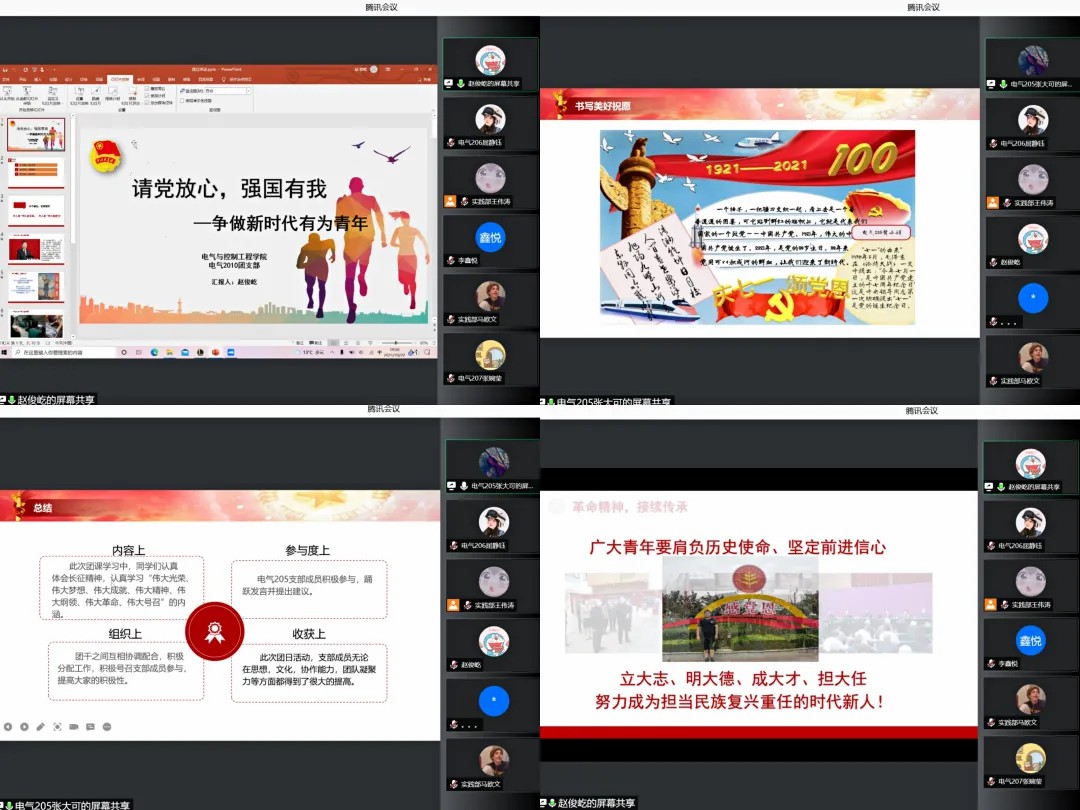
Task: Click the orange host icon beside 实践部王伟涛 in the top-left view
Action: 450,201
